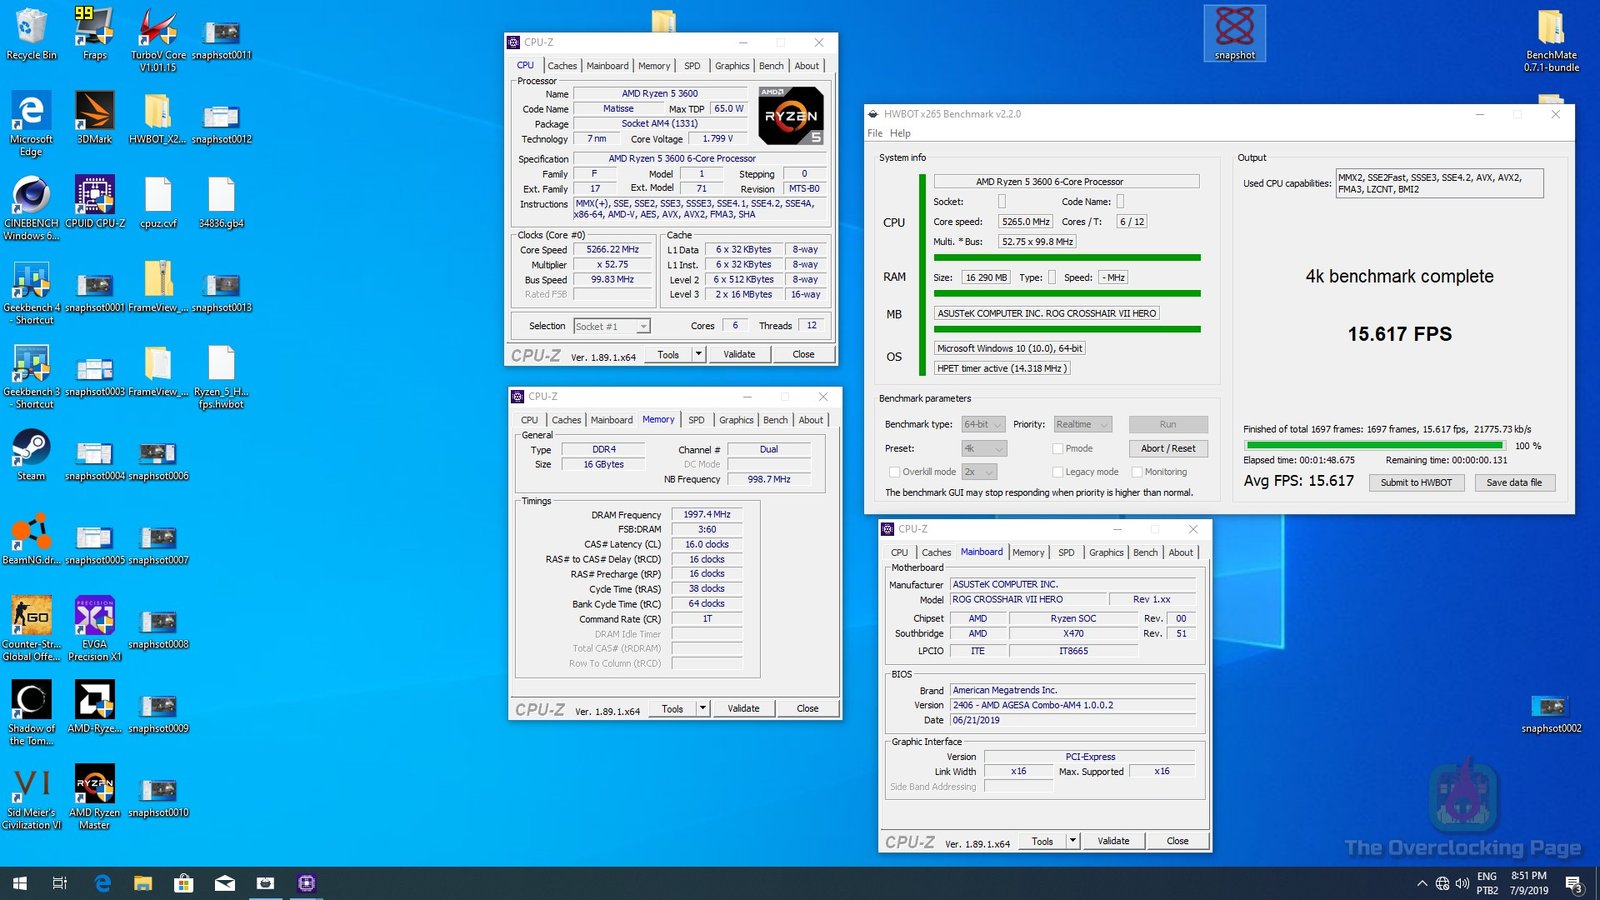
Task: Open the Preset dropdown set to 4k
Action: tap(983, 448)
